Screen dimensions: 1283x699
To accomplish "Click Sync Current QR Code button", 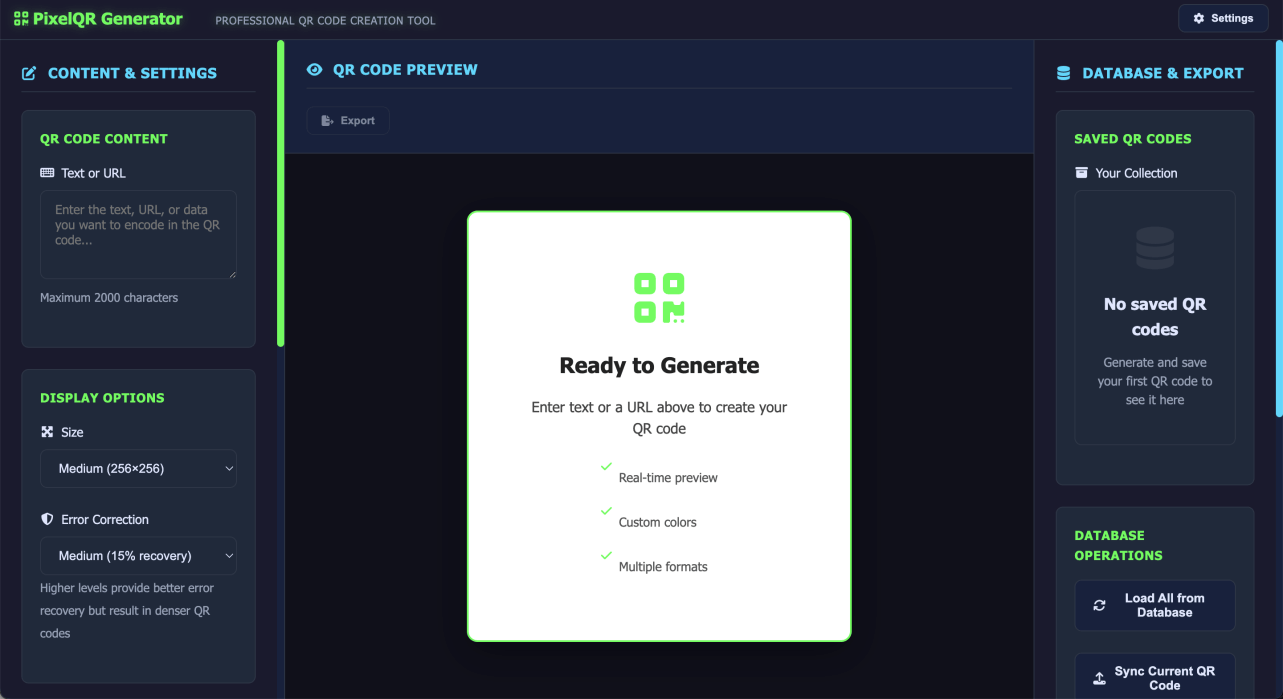I will coord(1155,678).
